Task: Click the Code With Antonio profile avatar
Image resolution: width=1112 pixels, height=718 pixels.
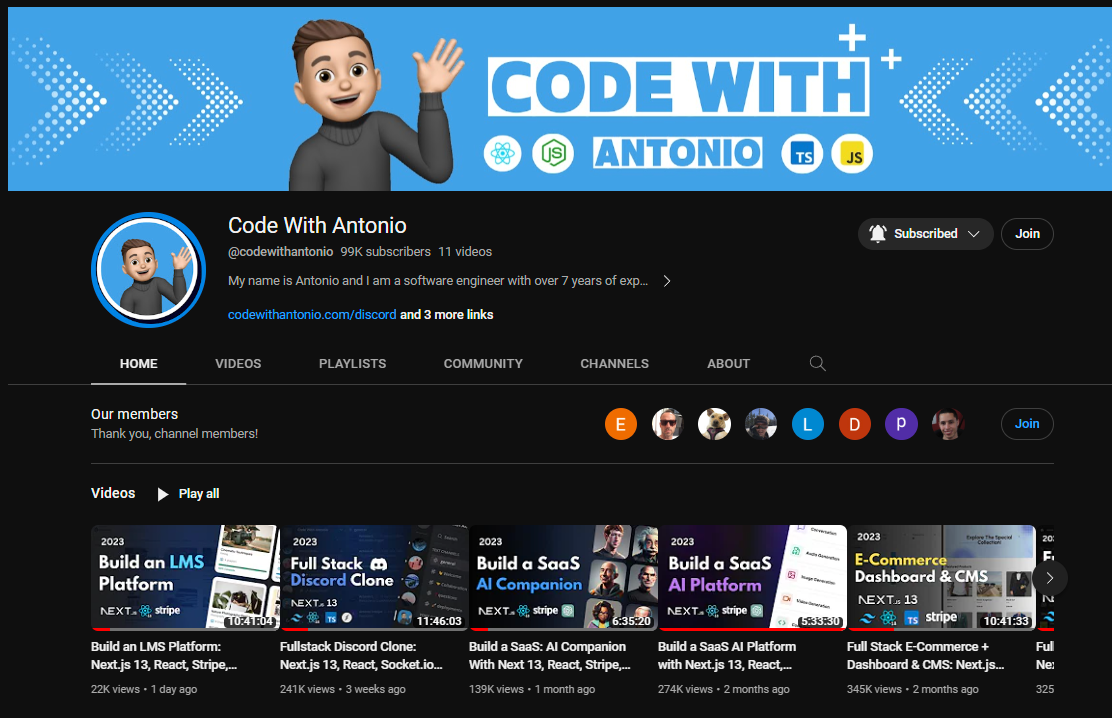Action: [x=148, y=270]
